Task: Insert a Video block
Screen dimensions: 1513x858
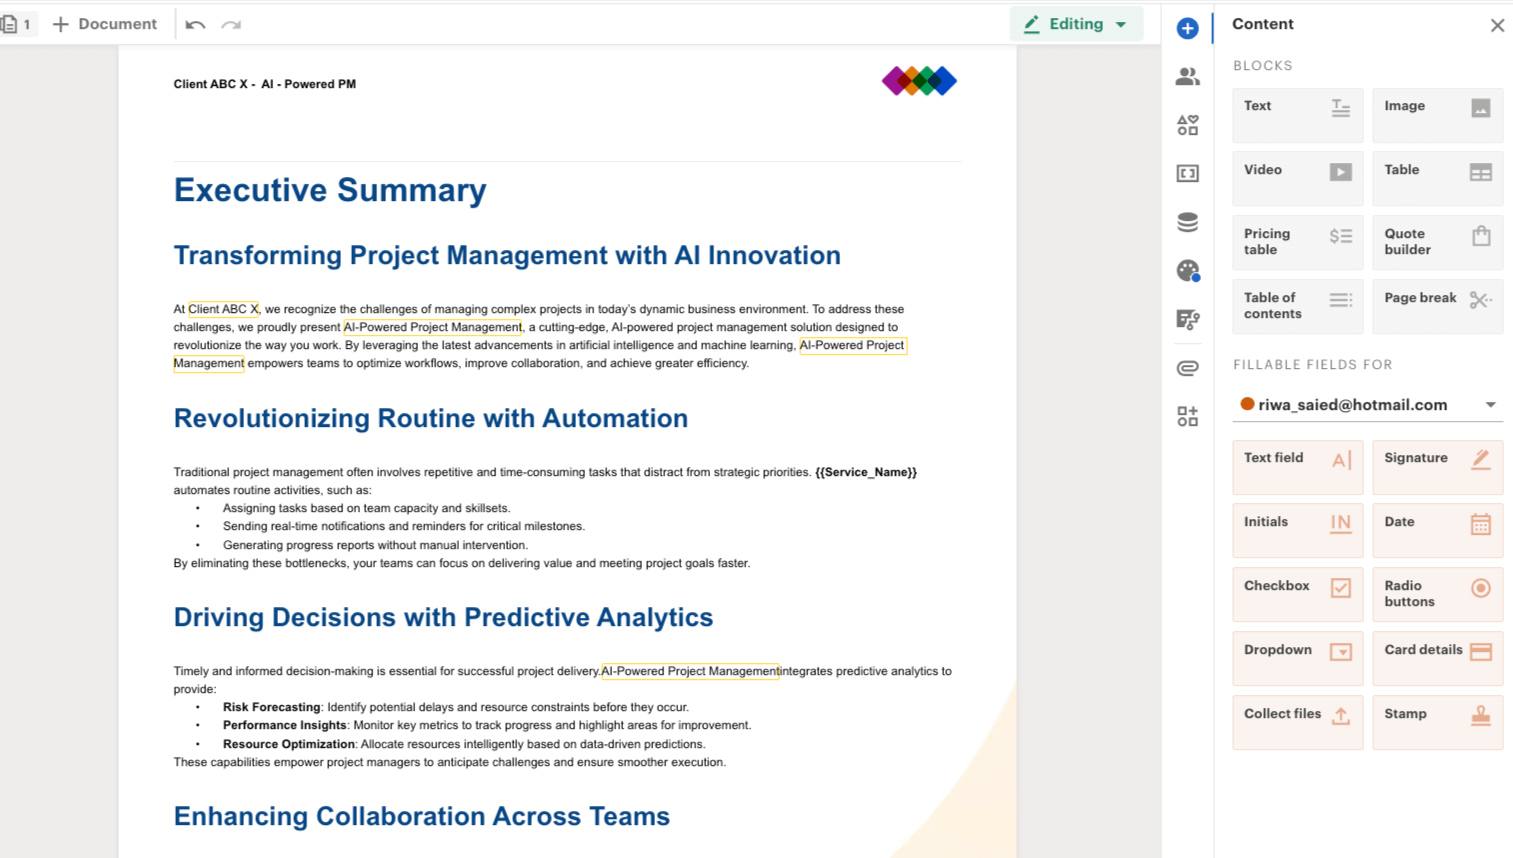Action: click(1297, 178)
